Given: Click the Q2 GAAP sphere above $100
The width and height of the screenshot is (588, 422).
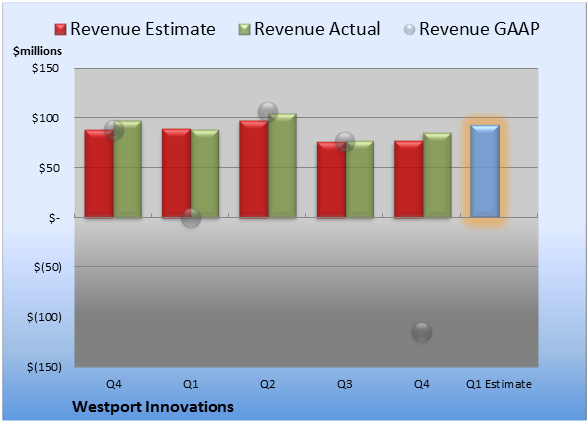Looking at the screenshot, I should click(268, 112).
